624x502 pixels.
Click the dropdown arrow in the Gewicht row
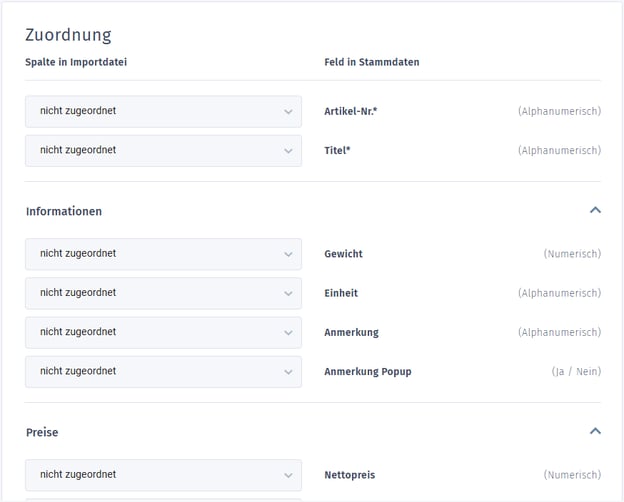288,254
